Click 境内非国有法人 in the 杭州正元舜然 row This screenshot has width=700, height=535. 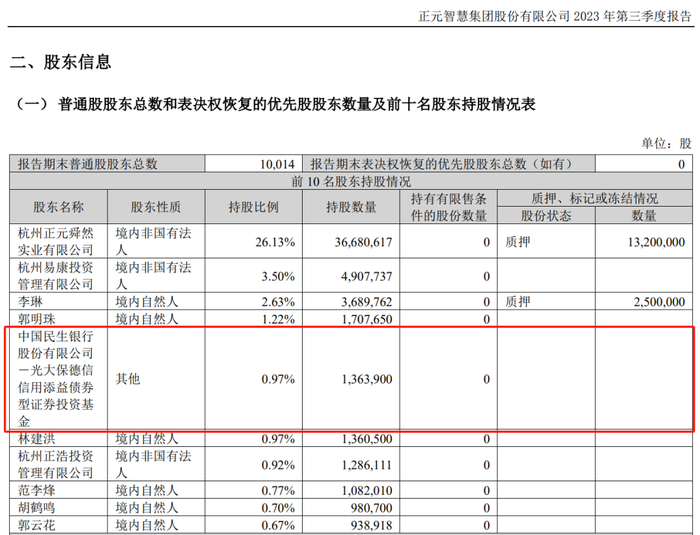153,241
